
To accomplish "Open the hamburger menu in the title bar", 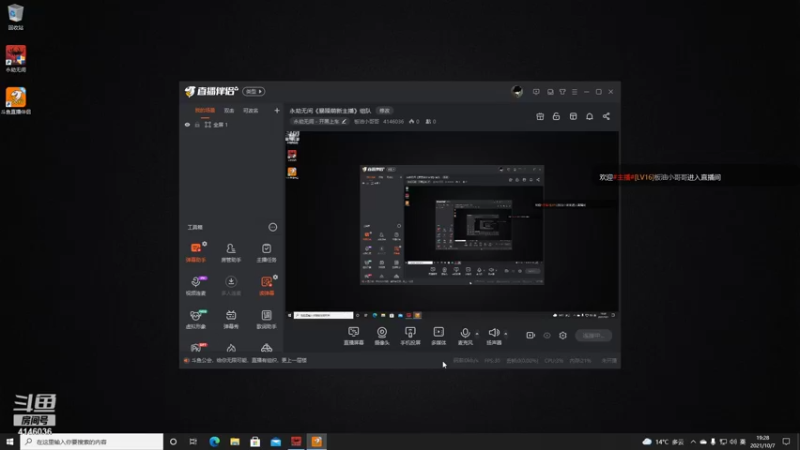I will (574, 92).
